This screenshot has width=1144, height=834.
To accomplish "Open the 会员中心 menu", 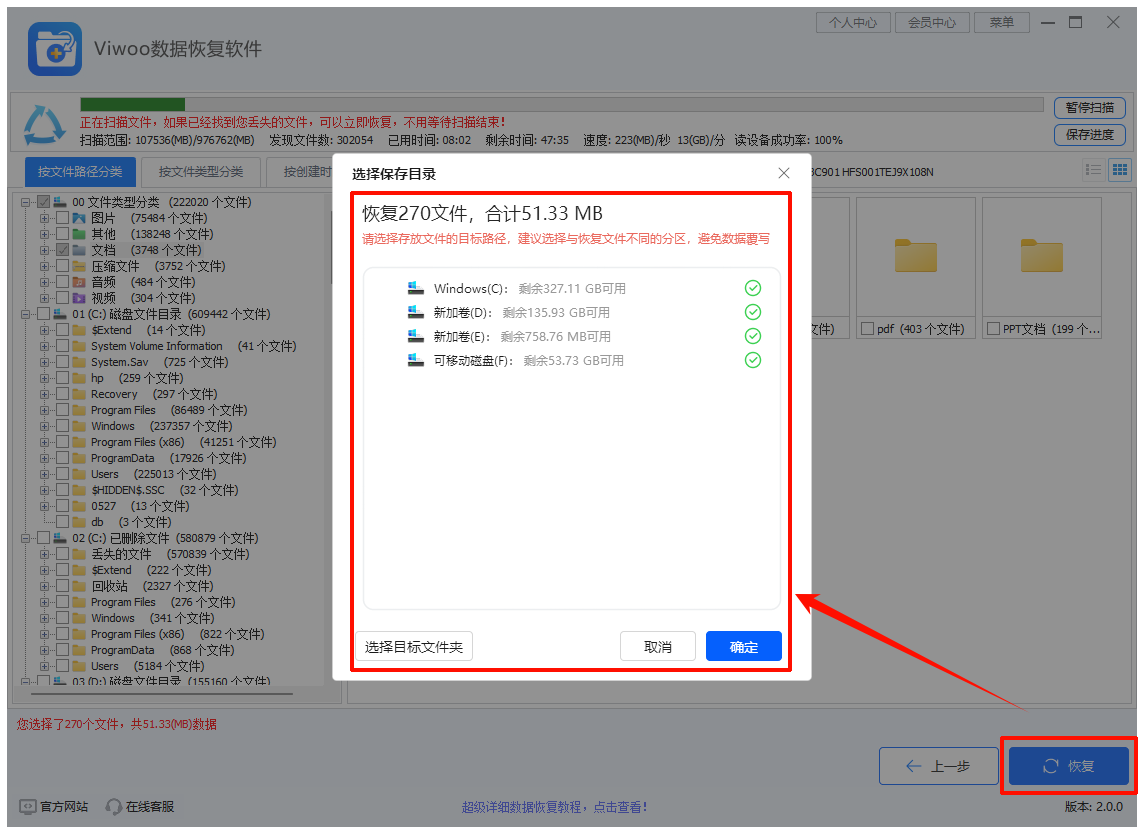I will (x=931, y=22).
